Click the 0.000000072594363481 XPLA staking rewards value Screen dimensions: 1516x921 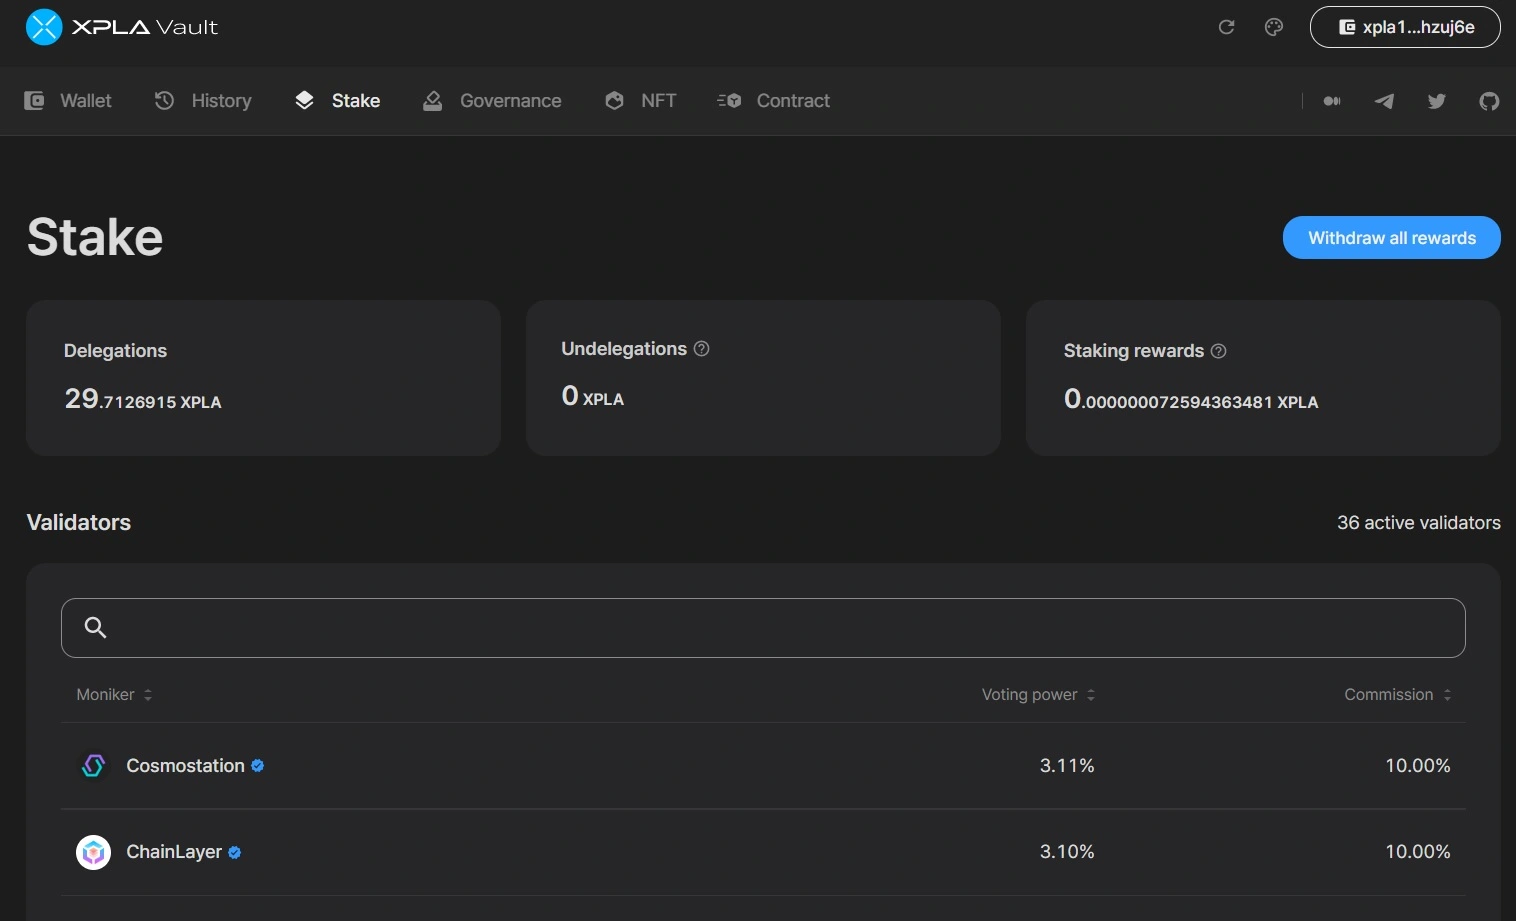pos(1191,399)
